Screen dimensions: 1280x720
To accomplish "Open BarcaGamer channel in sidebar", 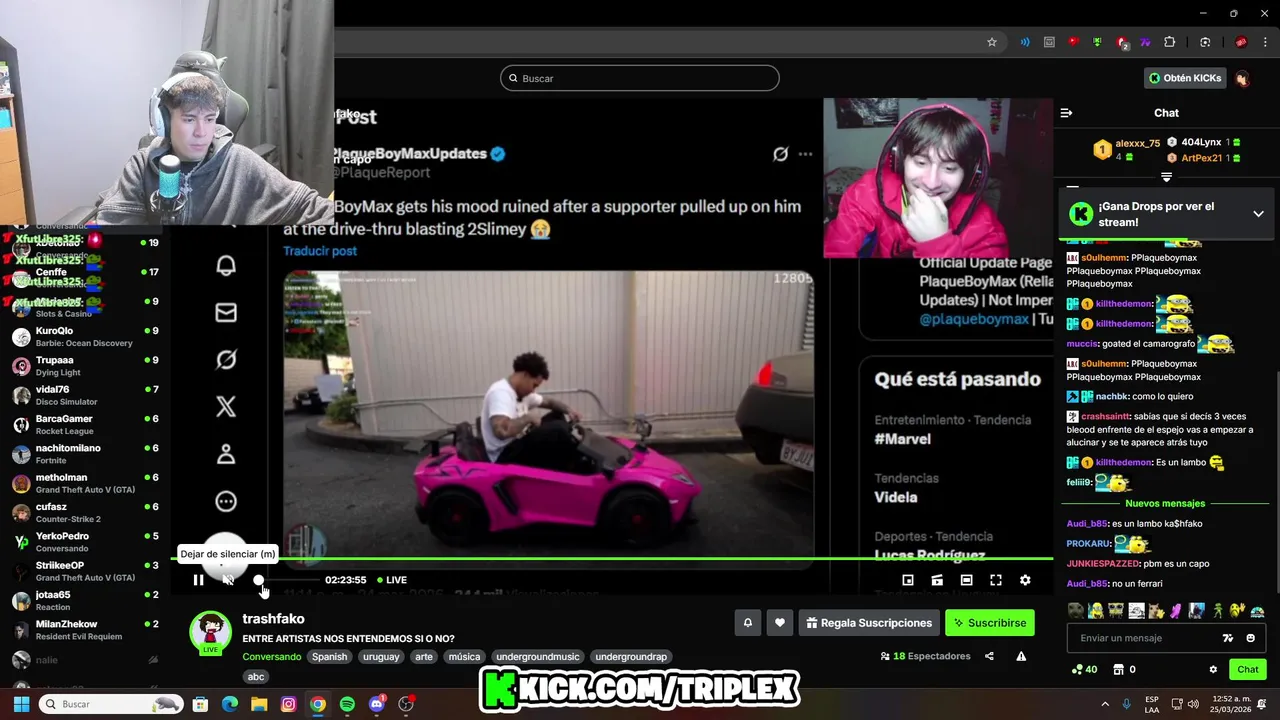I will (x=84, y=424).
